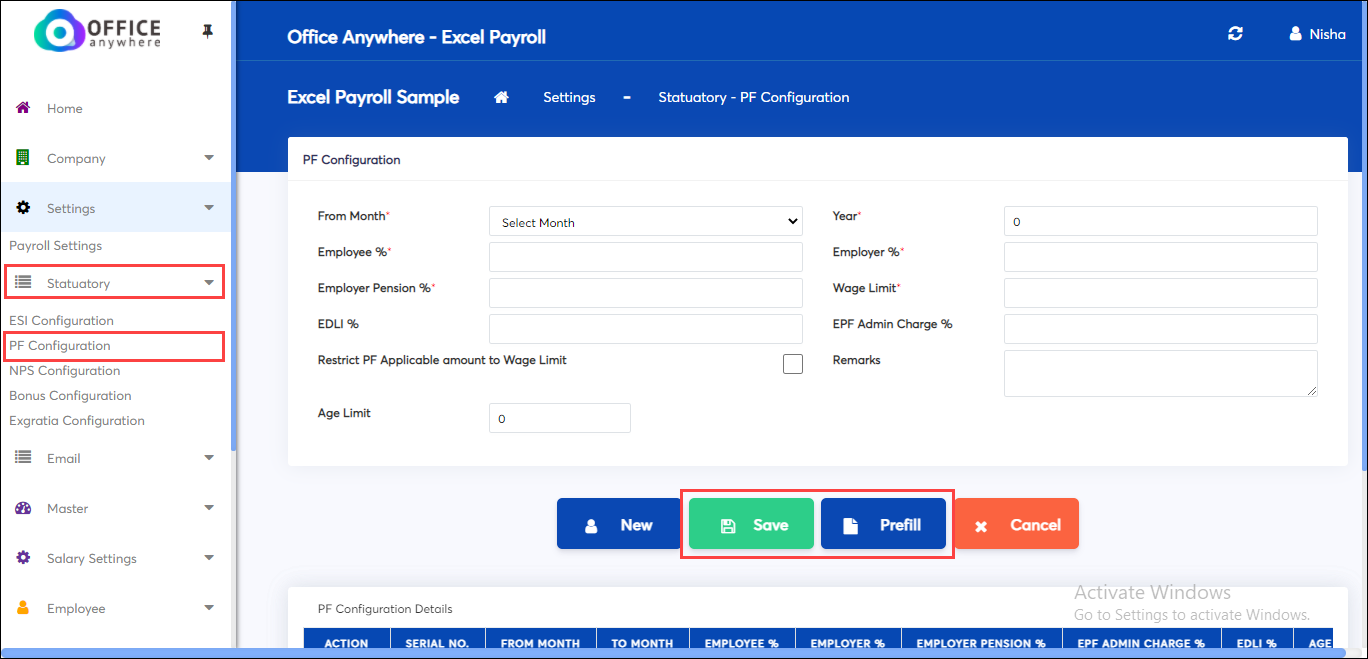Click the Settings gear icon
This screenshot has height=659, width=1368.
coord(23,208)
